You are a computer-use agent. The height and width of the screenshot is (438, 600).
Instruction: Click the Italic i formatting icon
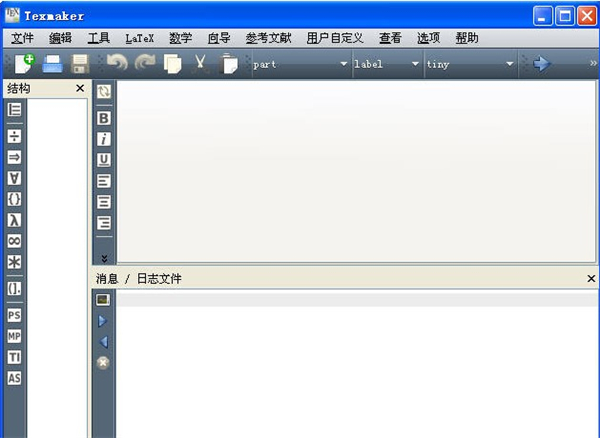103,139
